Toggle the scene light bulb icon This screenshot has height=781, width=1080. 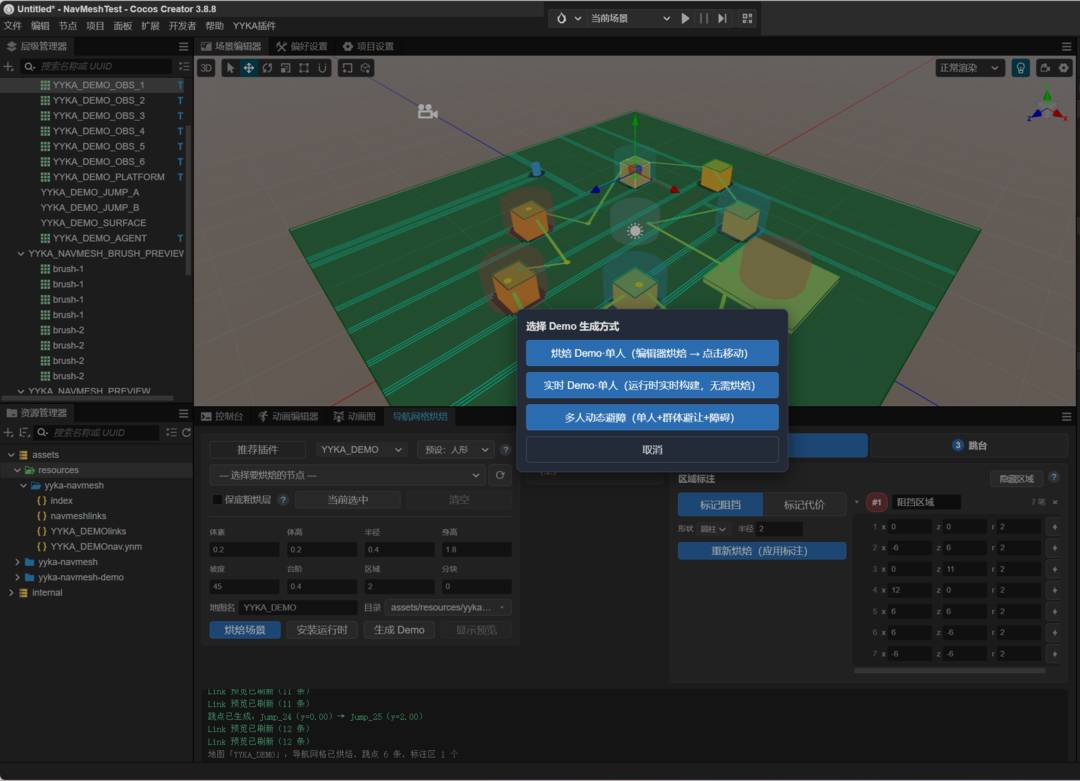[x=1020, y=67]
